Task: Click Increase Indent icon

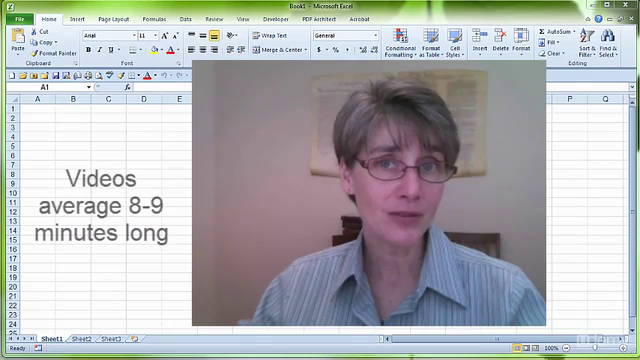Action: point(241,50)
